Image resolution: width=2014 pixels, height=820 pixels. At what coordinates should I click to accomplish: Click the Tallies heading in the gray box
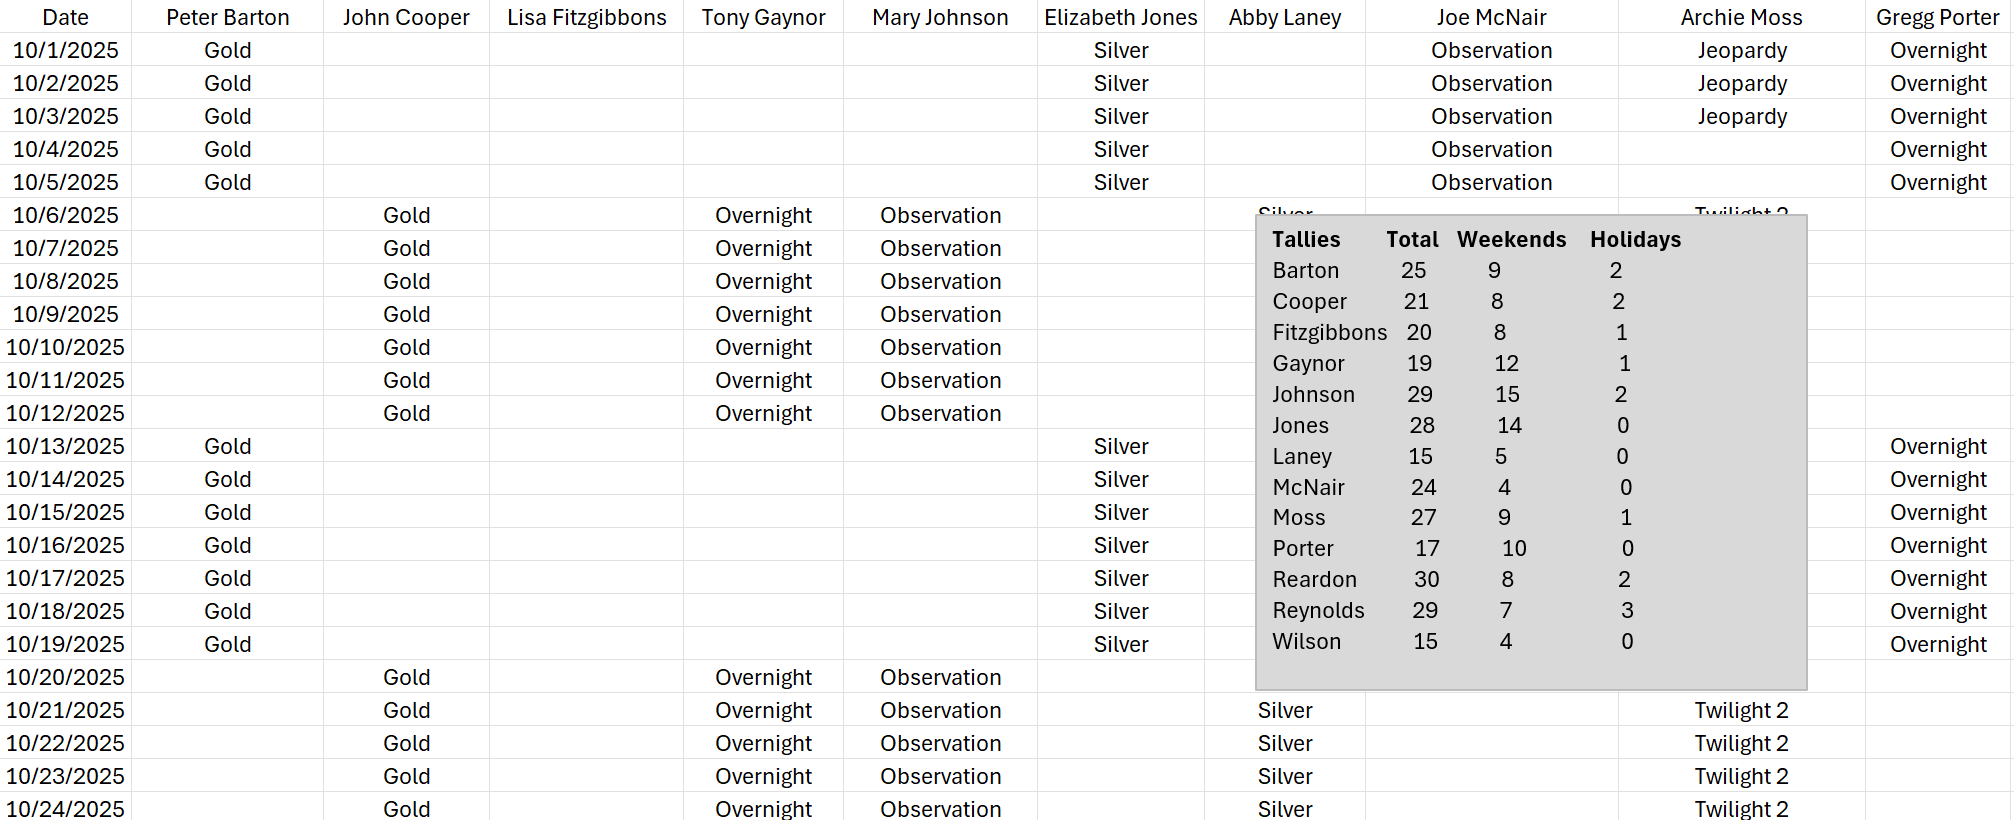pos(1306,239)
